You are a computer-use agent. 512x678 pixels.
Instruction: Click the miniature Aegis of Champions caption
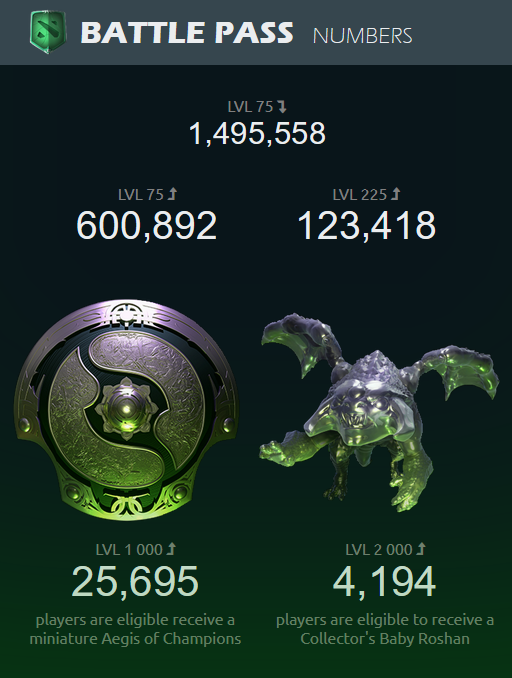pyautogui.click(x=135, y=629)
